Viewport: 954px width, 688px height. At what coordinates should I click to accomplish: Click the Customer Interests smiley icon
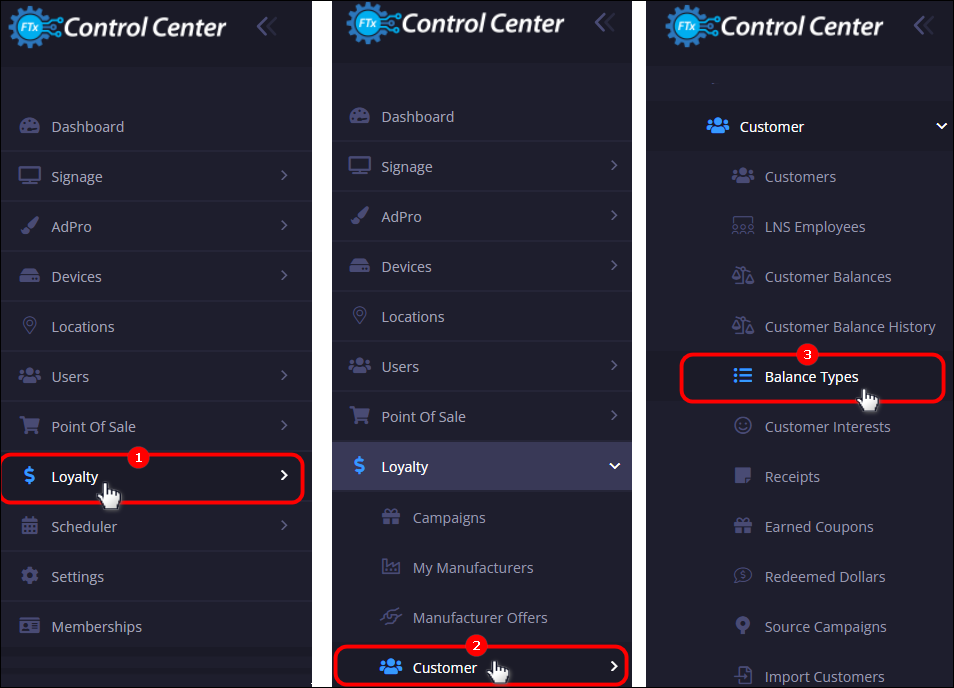tap(742, 426)
